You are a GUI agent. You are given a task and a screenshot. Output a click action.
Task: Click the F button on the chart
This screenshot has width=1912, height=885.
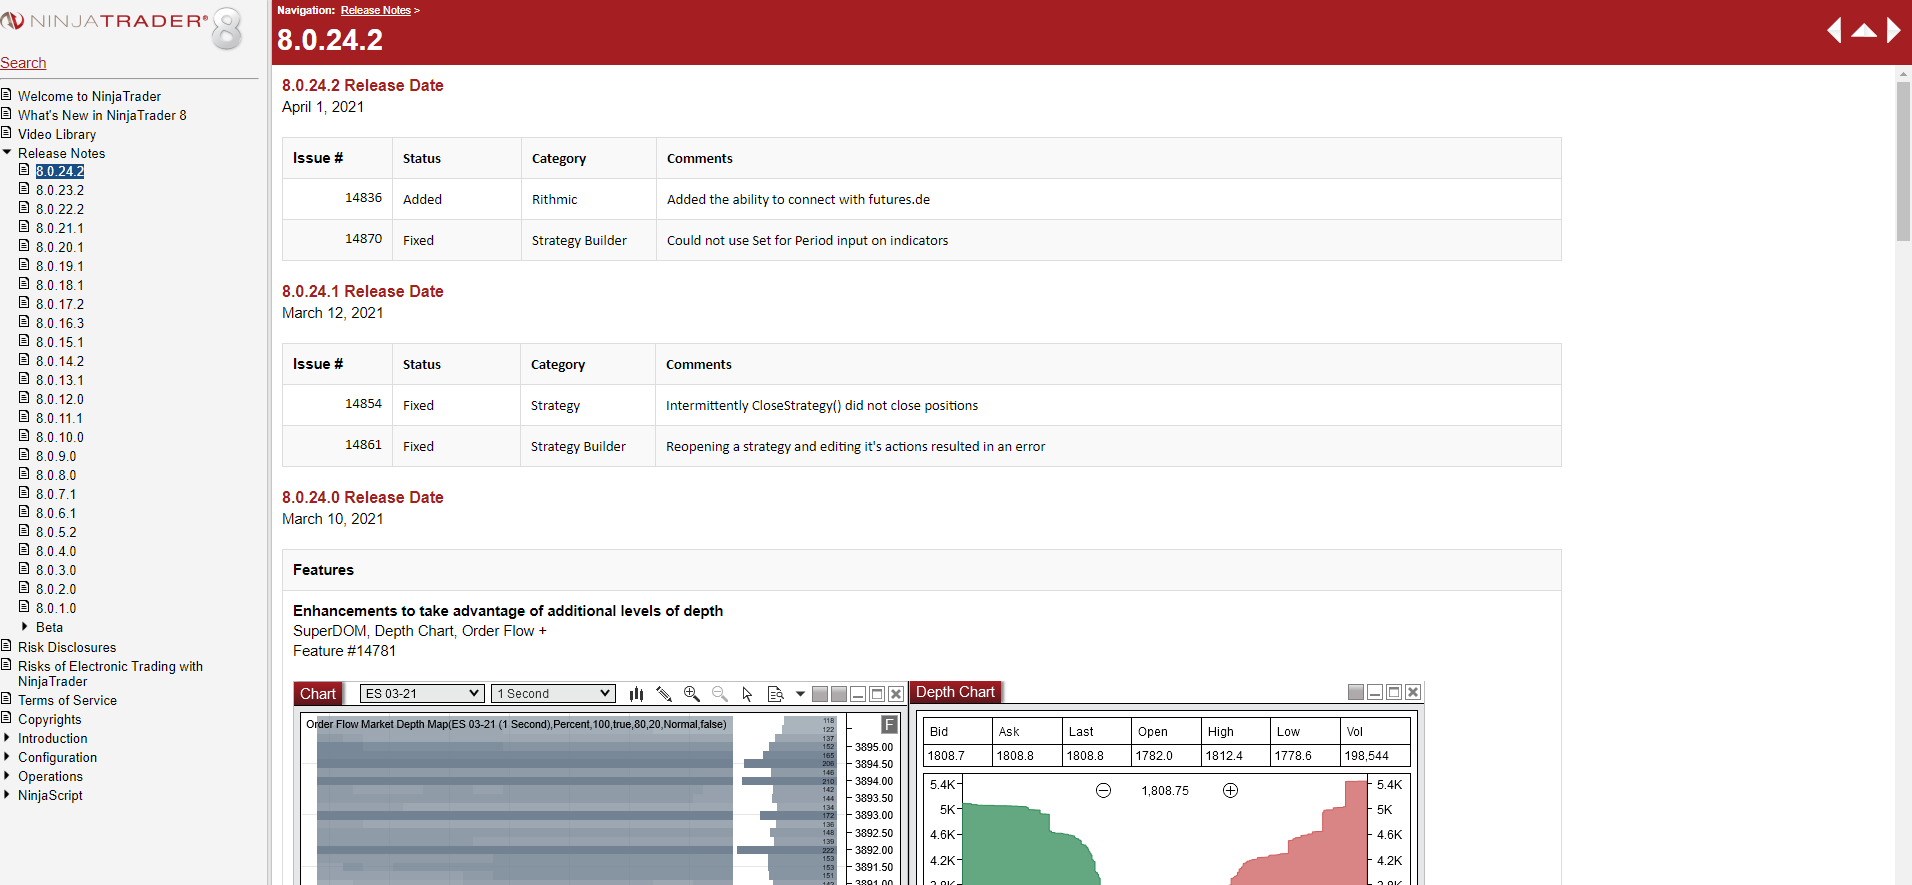tap(889, 724)
